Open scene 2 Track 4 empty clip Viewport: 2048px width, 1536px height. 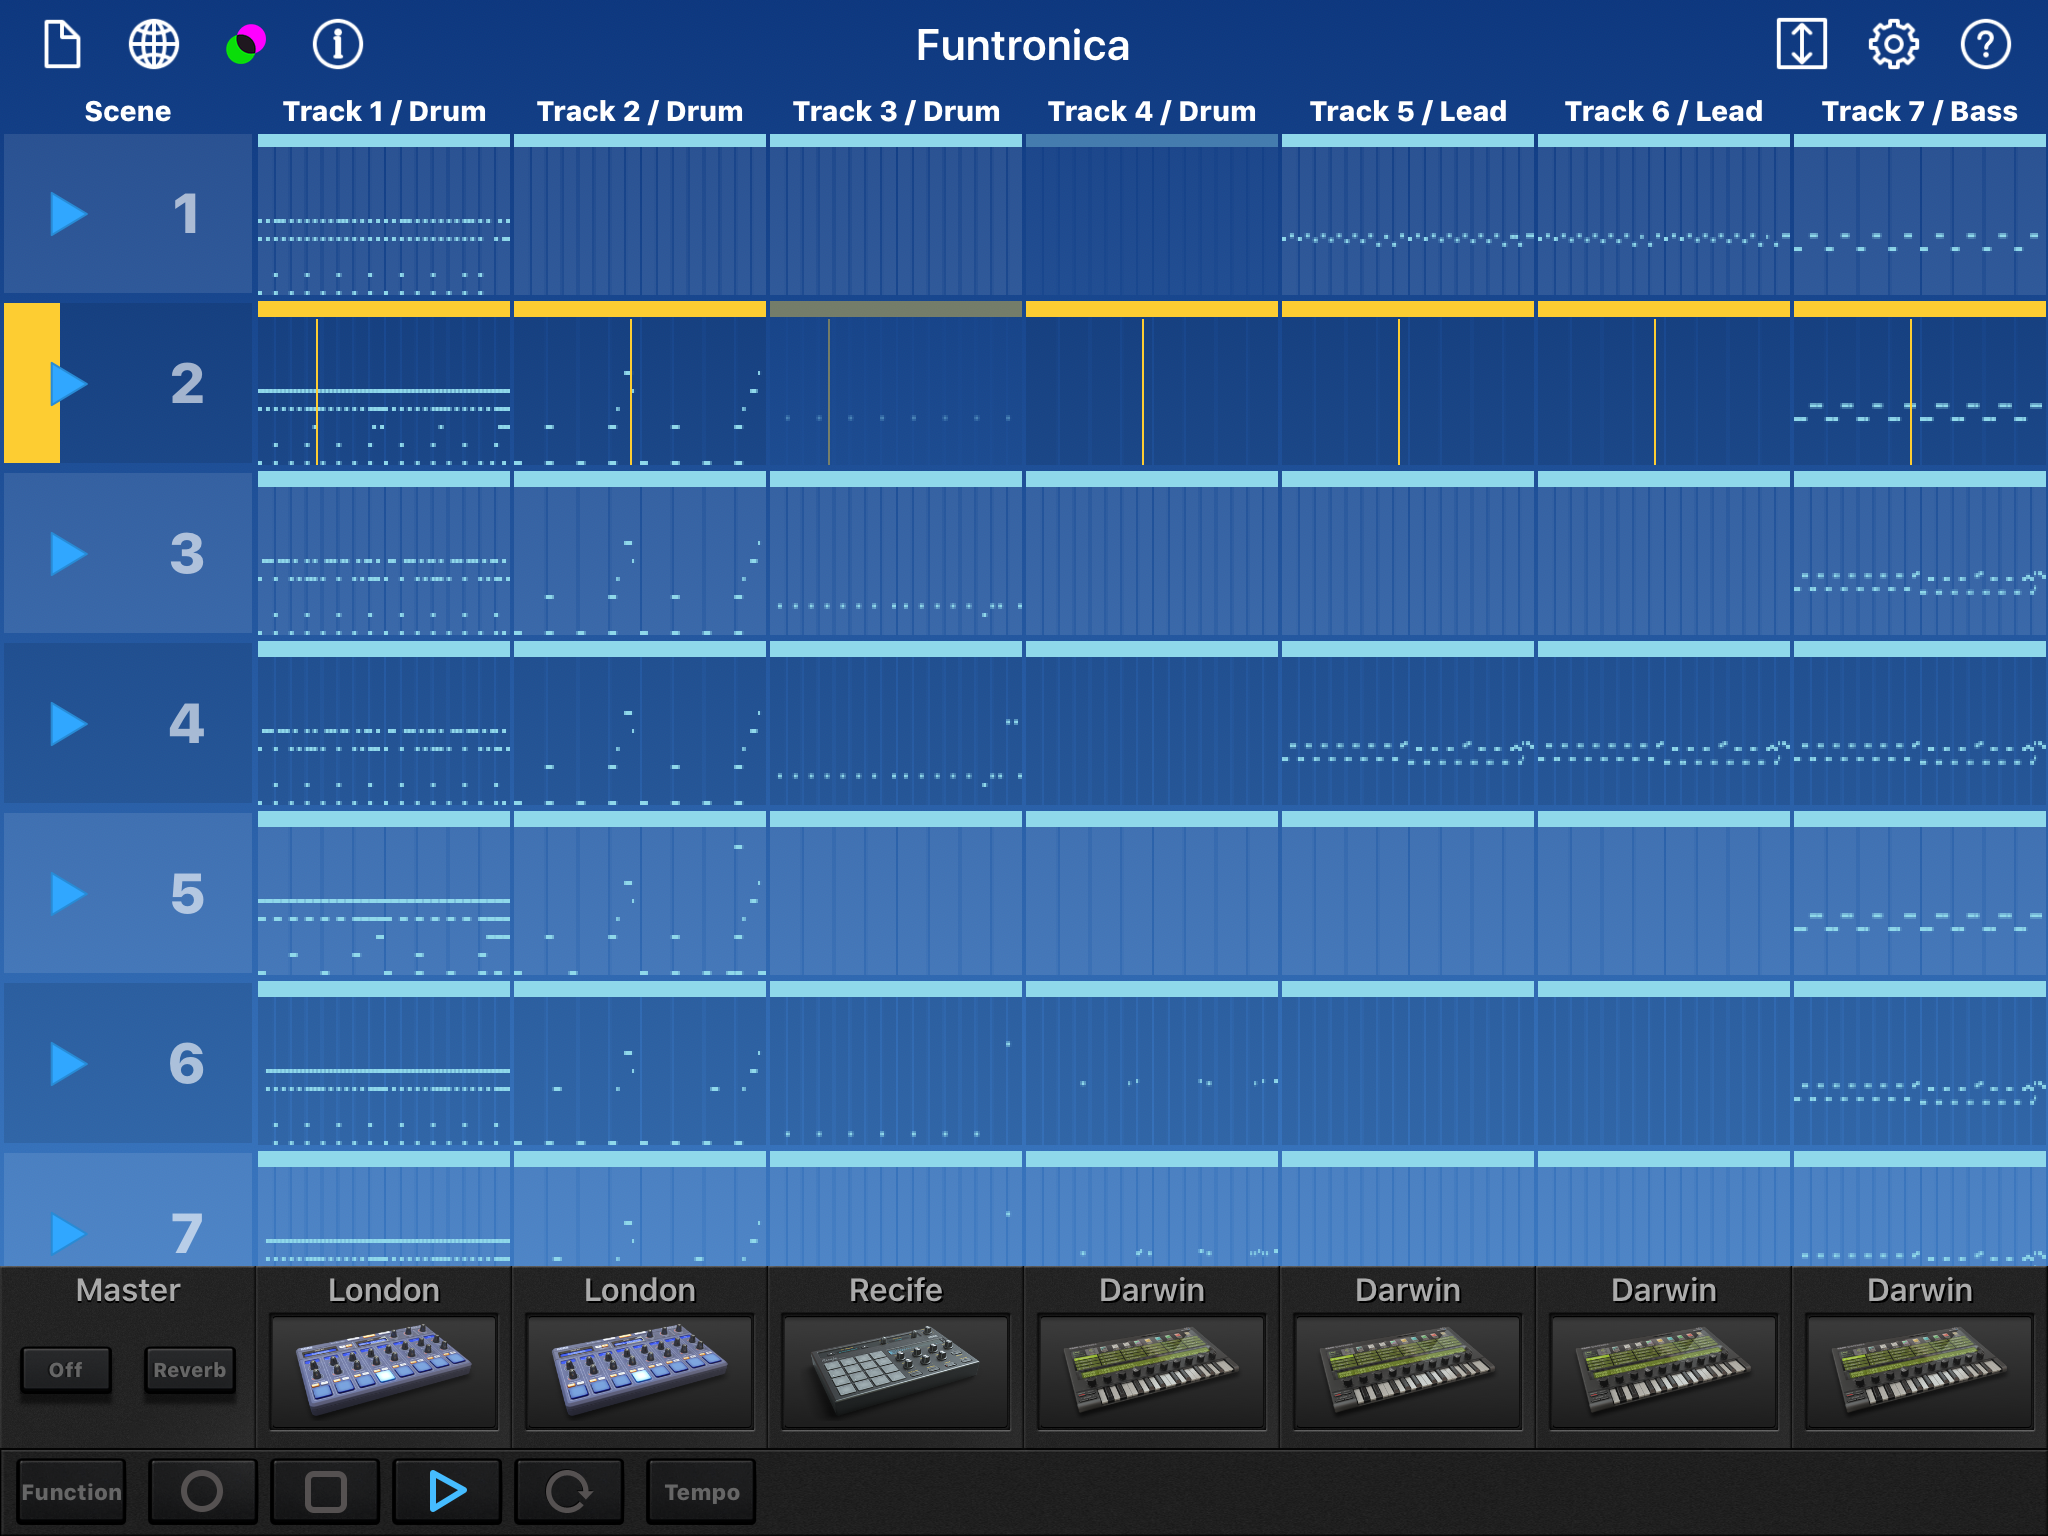click(x=1152, y=385)
